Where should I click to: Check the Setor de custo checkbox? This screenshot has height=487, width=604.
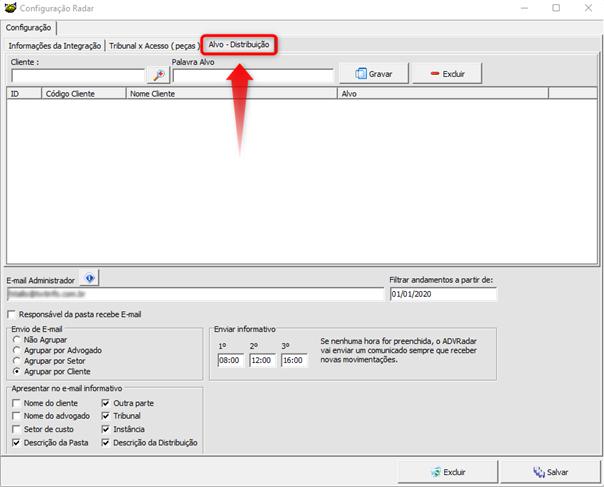16,429
